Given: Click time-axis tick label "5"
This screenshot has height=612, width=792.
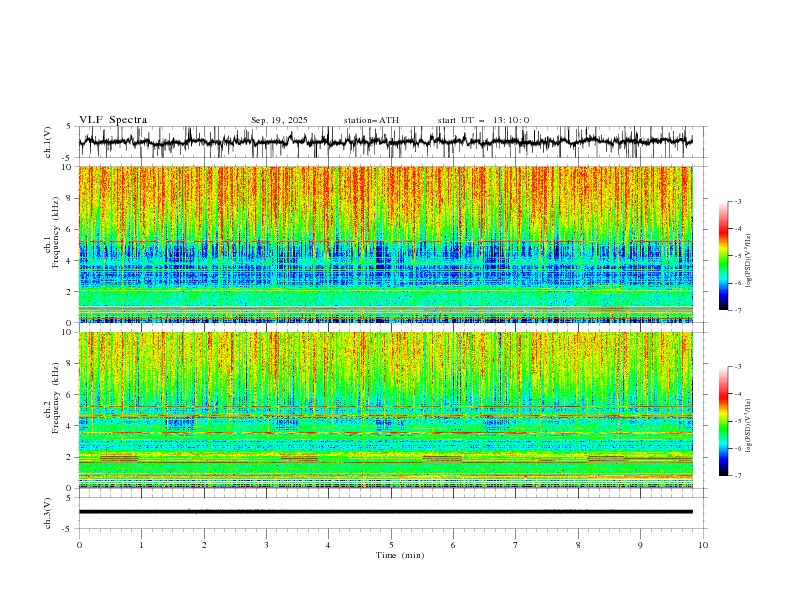Looking at the screenshot, I should (391, 545).
